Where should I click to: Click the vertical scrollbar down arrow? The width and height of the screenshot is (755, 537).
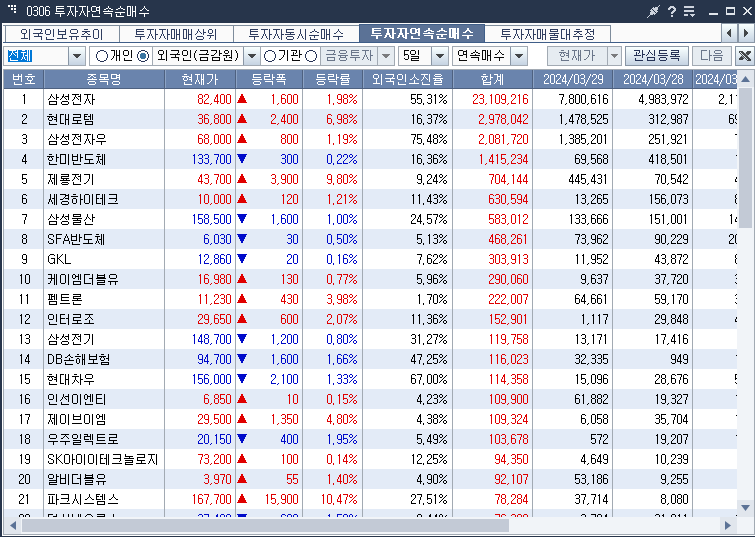[746, 507]
